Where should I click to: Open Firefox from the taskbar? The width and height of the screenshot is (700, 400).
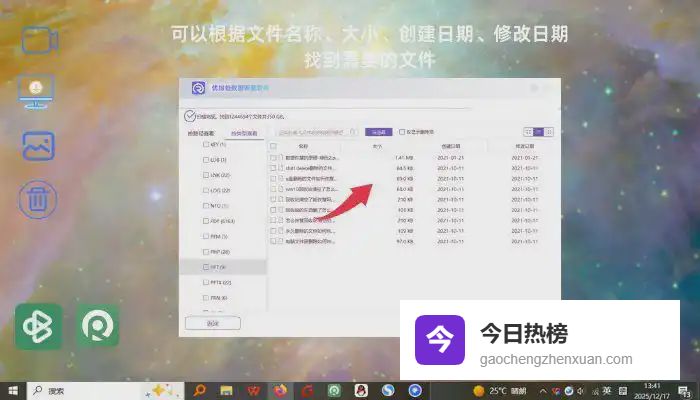point(281,390)
